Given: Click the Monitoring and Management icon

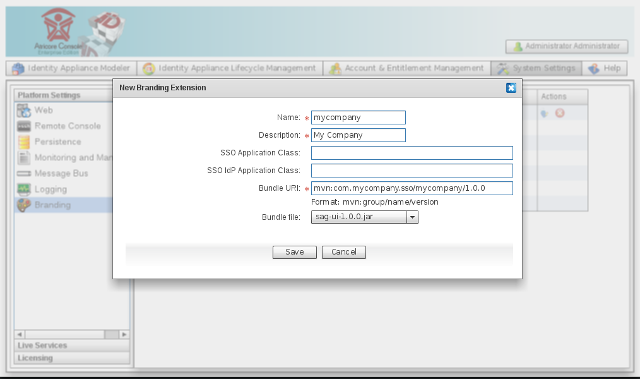Looking at the screenshot, I should tap(24, 157).
